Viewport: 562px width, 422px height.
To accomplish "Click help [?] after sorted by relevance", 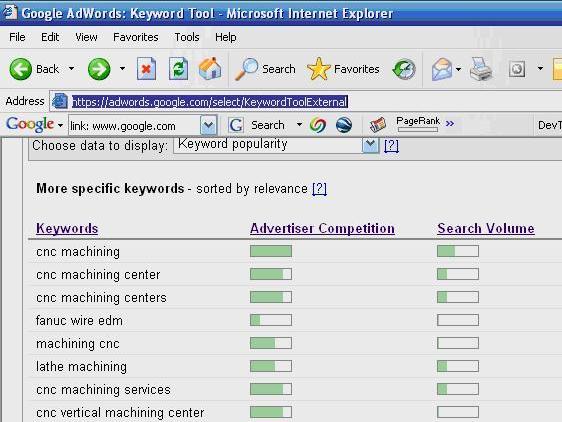I will pos(319,189).
